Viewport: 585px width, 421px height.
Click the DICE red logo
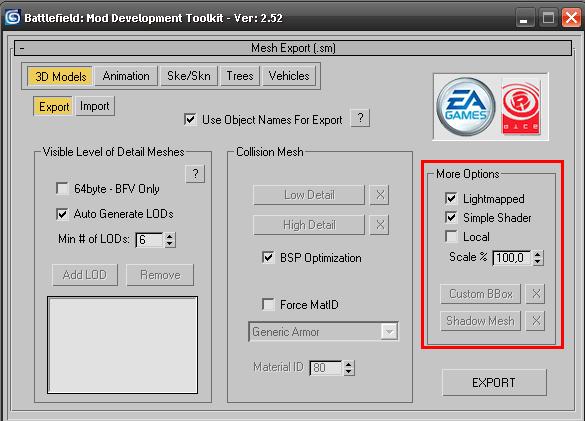tap(521, 107)
